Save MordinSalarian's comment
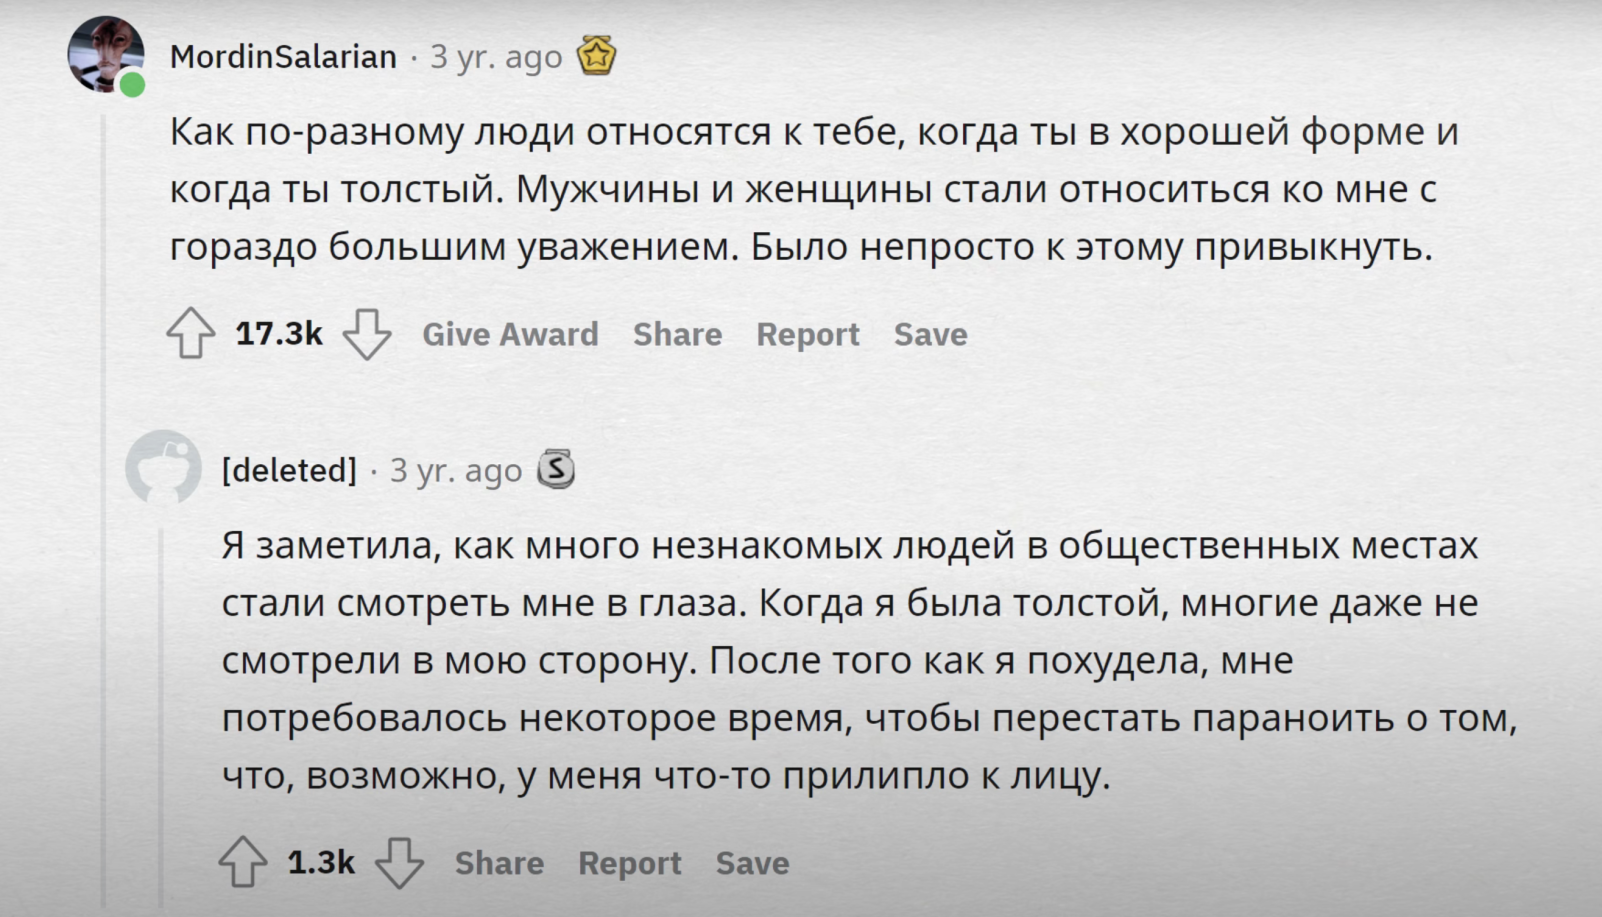The height and width of the screenshot is (917, 1602). (x=931, y=334)
